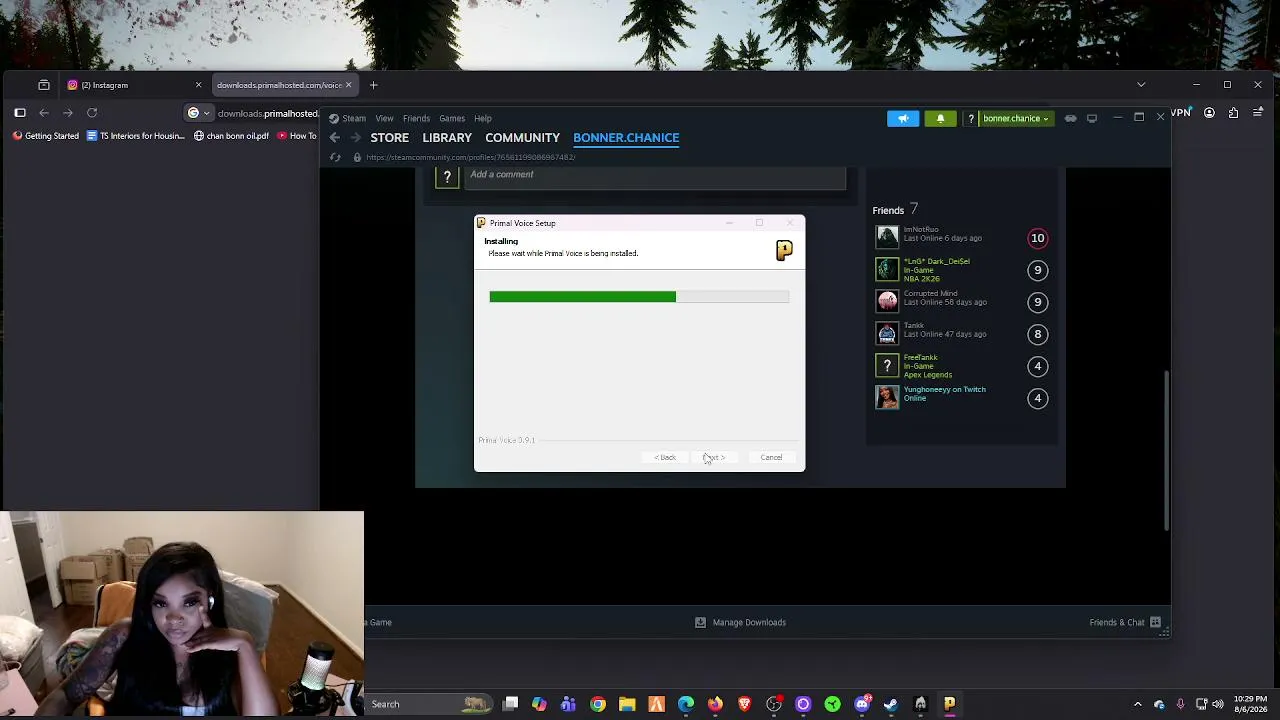
Task: Open the browser main menu icon
Action: [1258, 113]
